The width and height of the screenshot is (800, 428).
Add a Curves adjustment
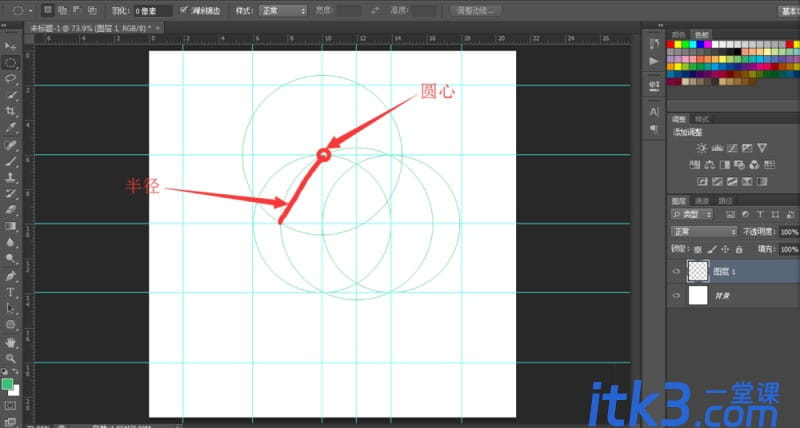coord(732,148)
